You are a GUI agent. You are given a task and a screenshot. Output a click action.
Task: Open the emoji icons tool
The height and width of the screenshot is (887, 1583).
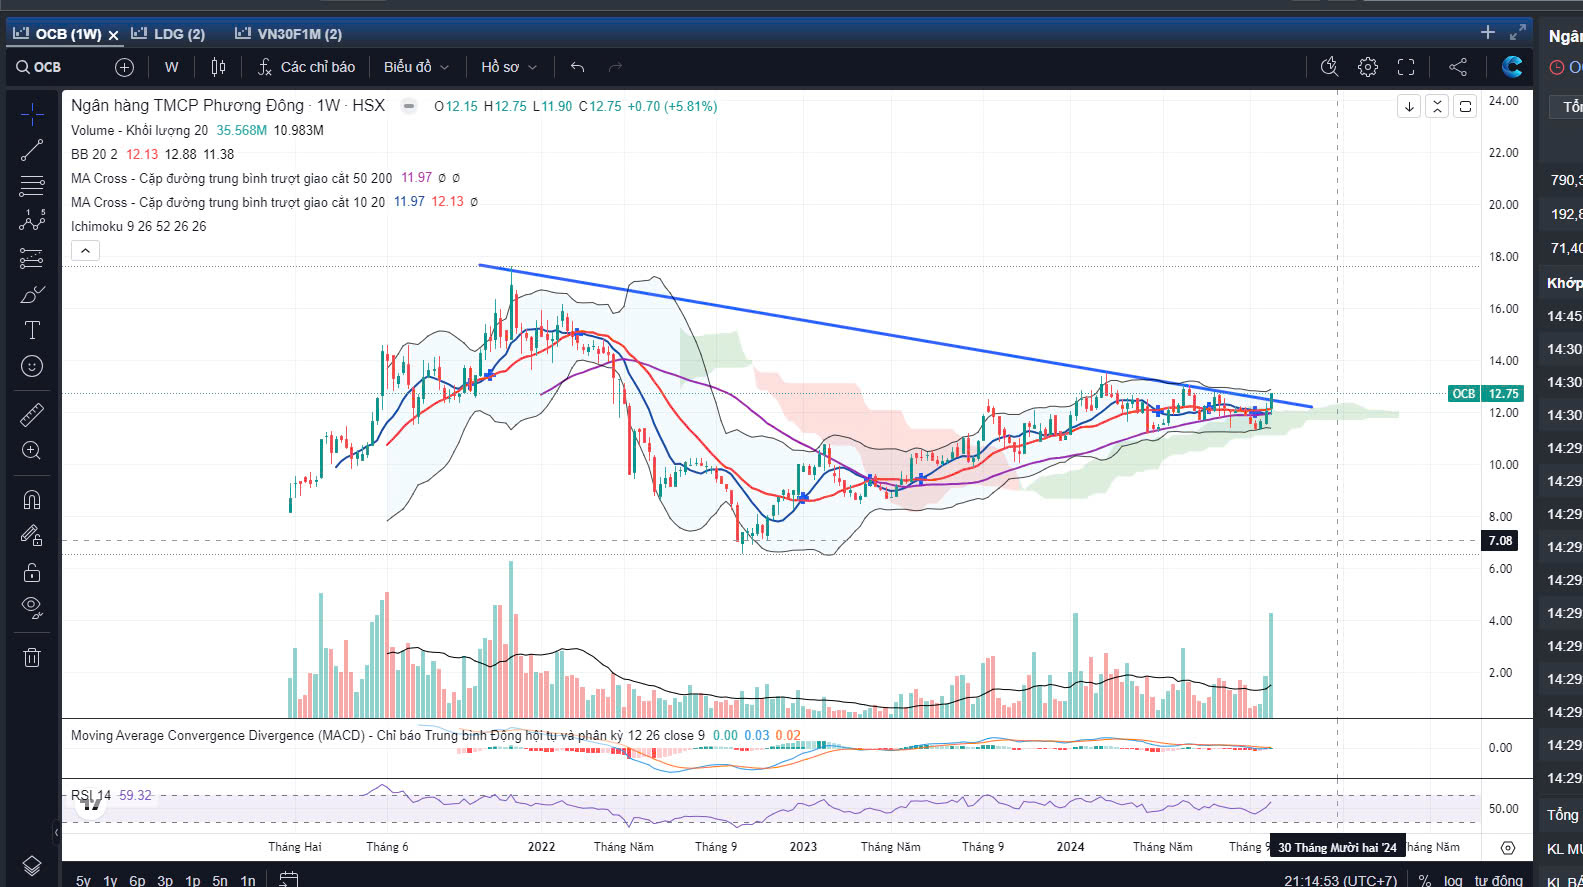click(x=32, y=366)
